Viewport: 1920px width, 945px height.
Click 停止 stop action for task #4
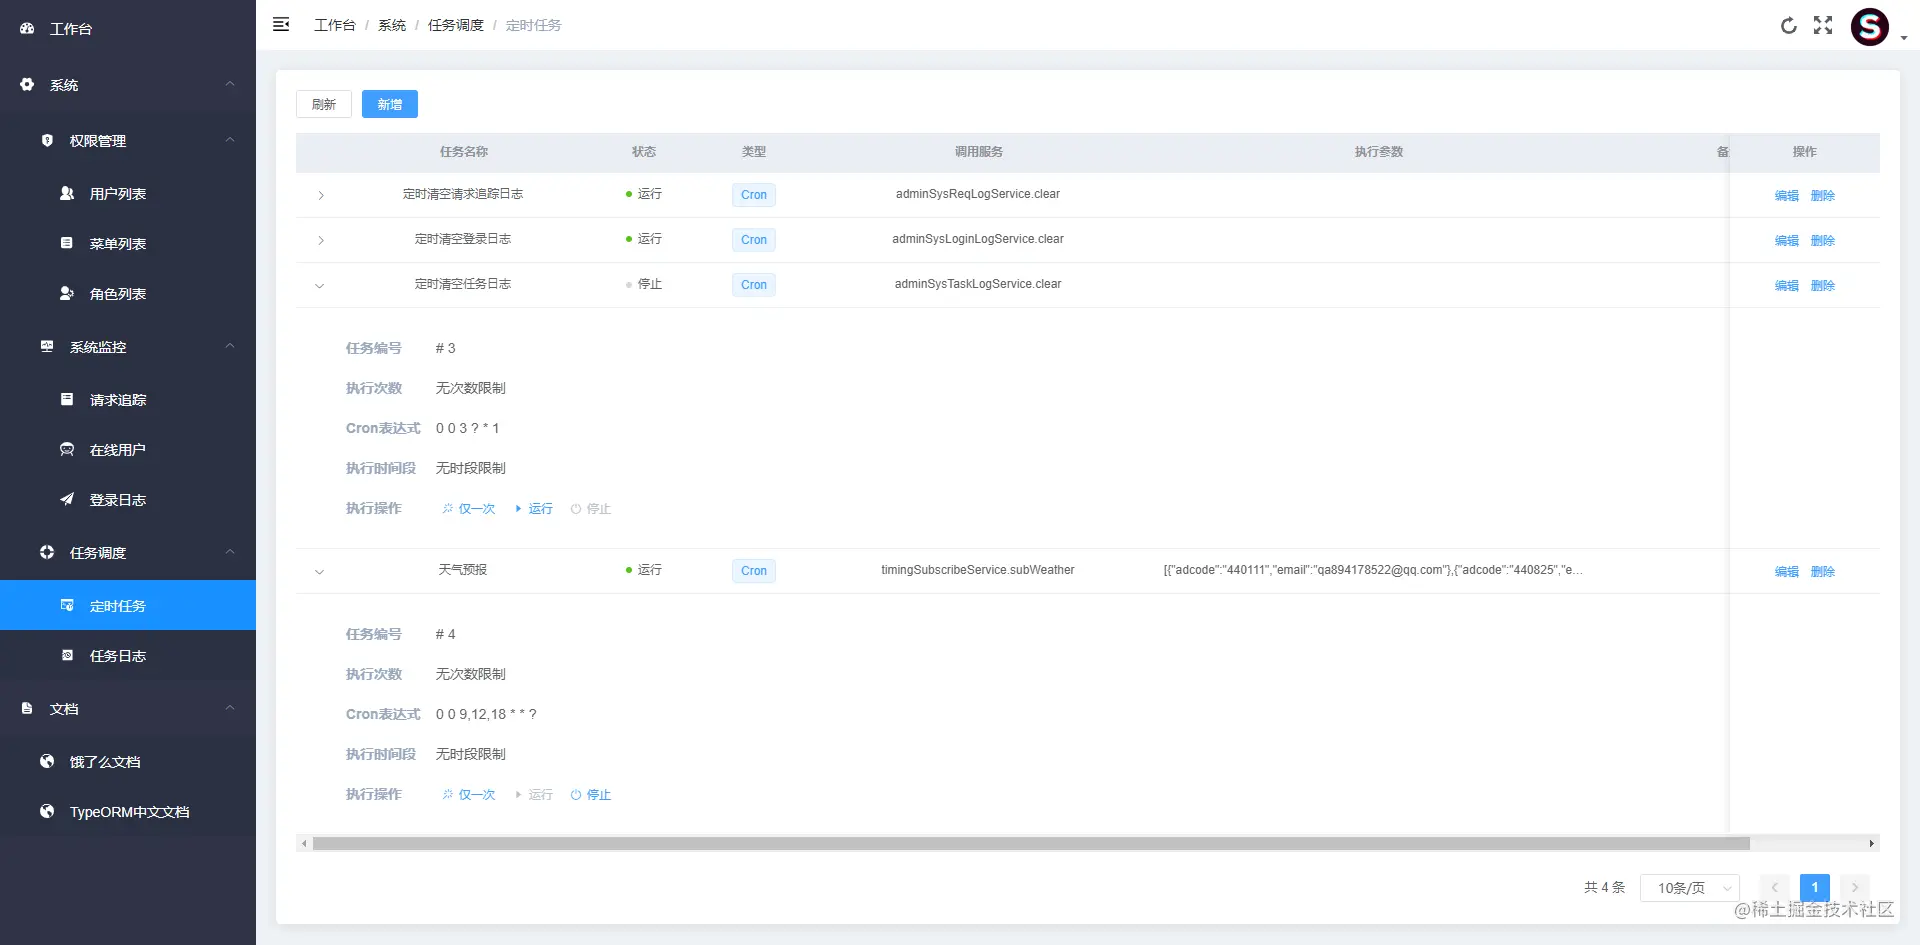[x=591, y=795]
